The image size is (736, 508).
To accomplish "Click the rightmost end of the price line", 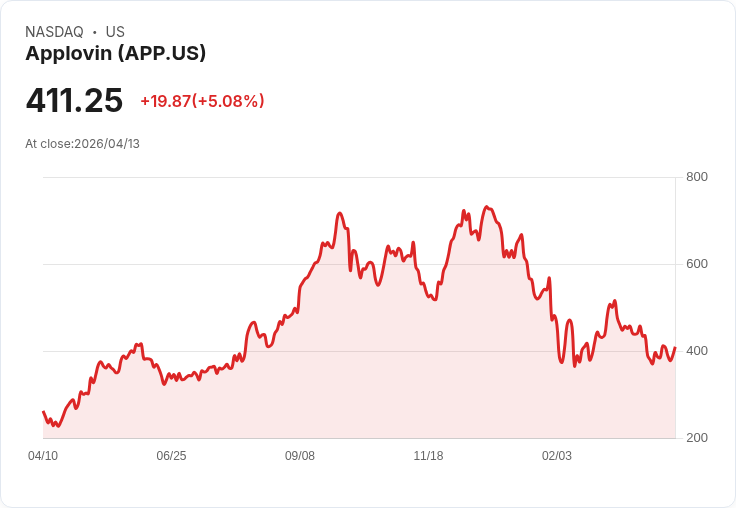I will 675,348.
